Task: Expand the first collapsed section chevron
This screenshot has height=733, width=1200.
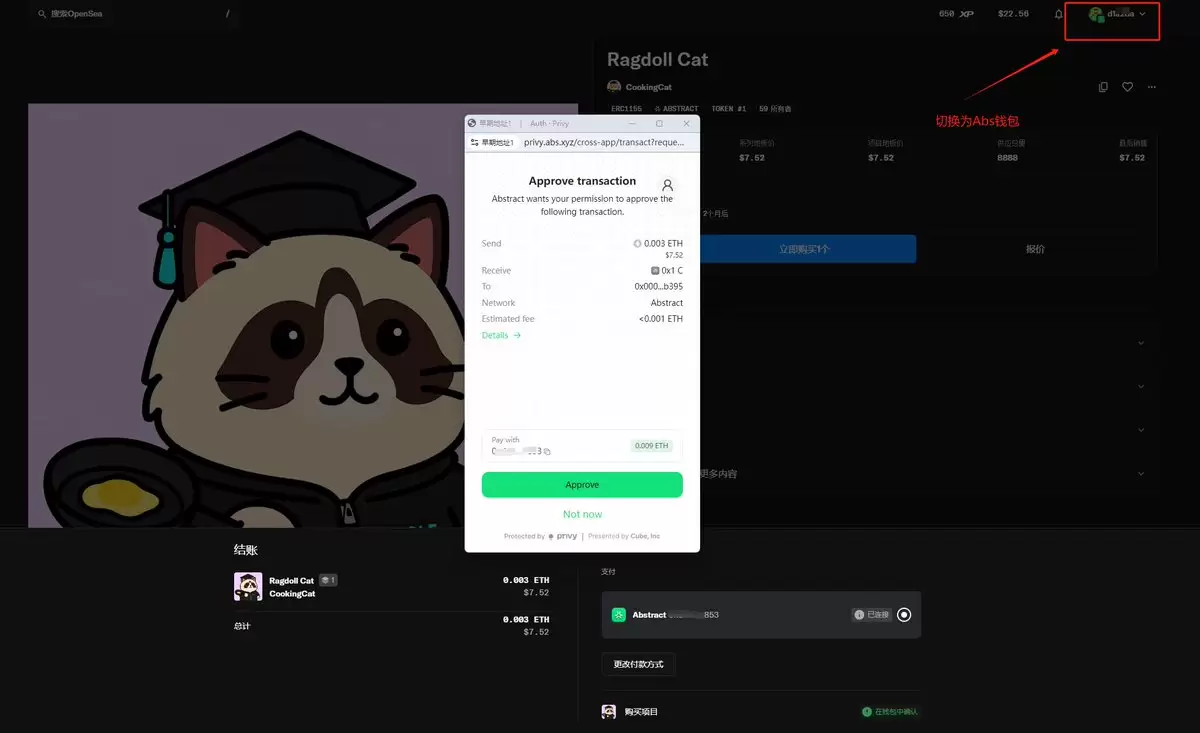Action: coord(1141,343)
